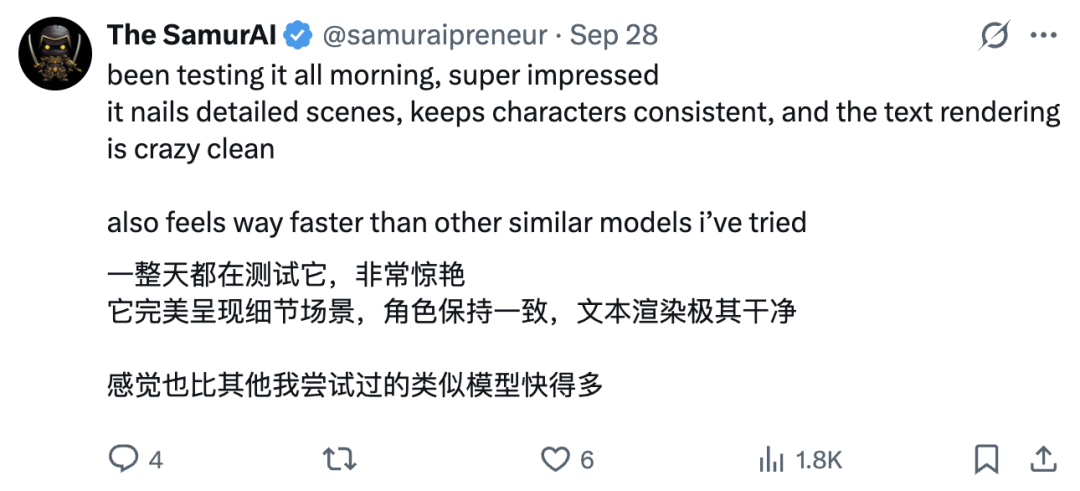Click the "also feels way faster" sentence
This screenshot has height=491, width=1080.
456,221
